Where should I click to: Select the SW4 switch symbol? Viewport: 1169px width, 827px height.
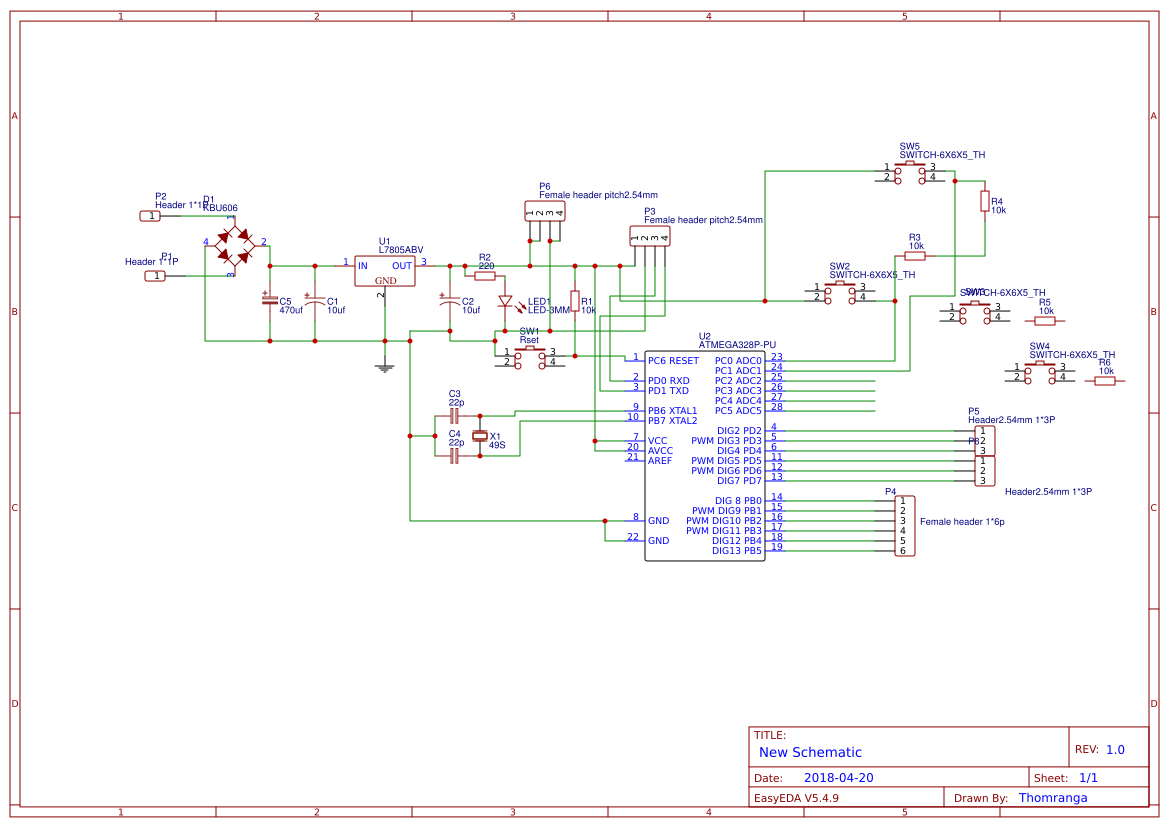click(x=1040, y=372)
